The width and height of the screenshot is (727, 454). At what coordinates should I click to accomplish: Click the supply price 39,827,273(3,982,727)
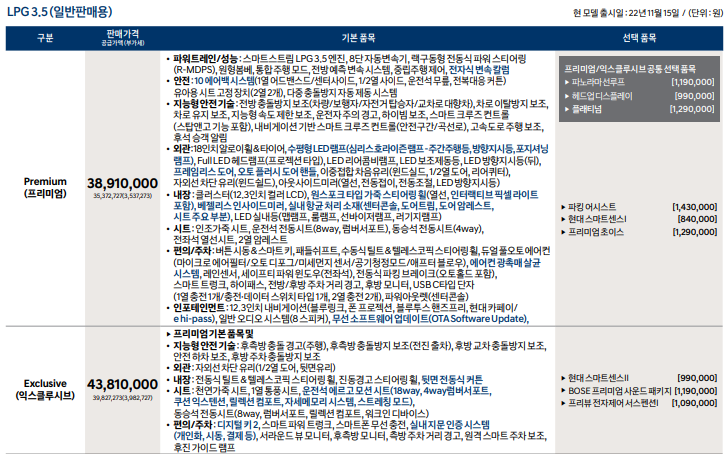pyautogui.click(x=122, y=397)
